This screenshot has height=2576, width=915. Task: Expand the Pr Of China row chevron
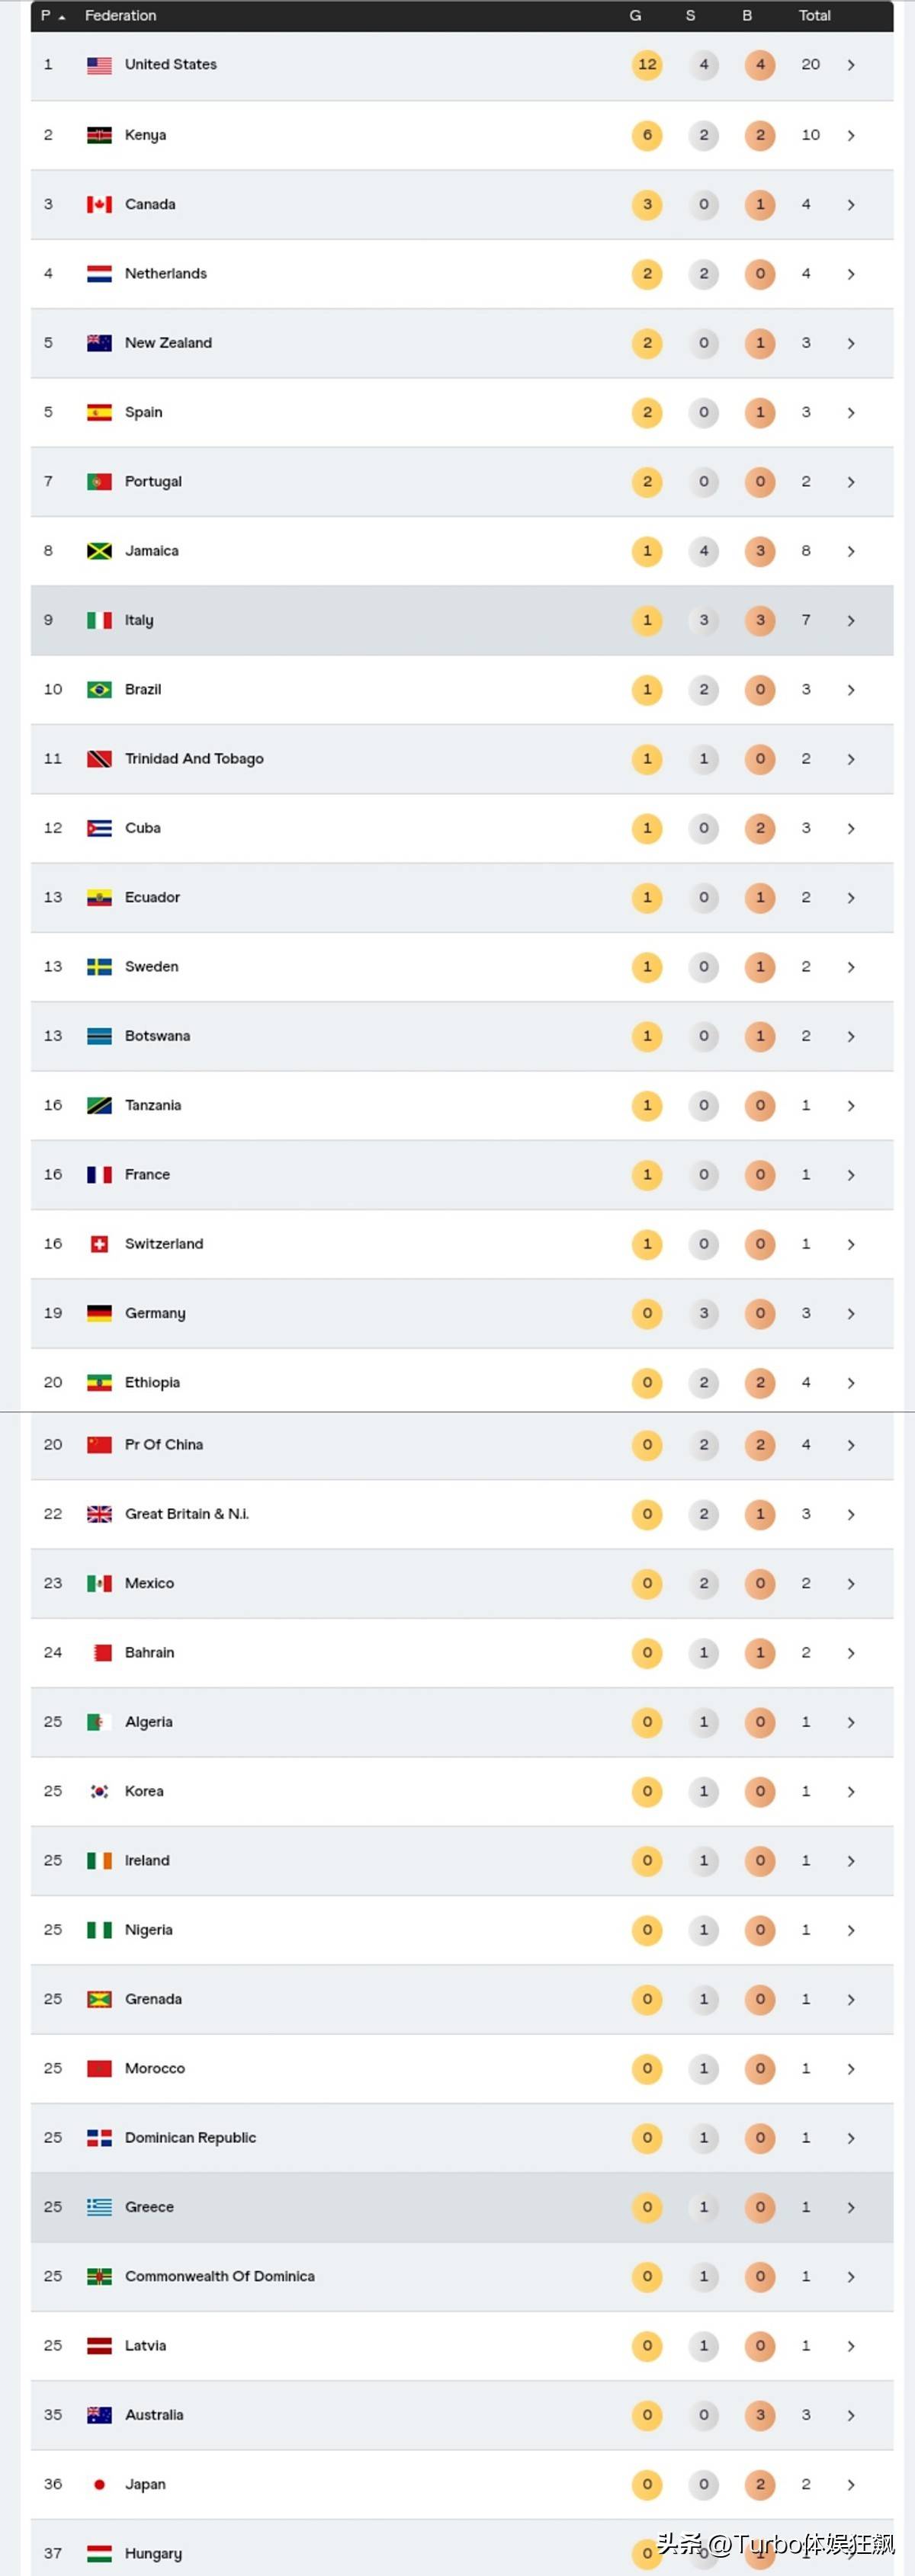coord(851,1445)
